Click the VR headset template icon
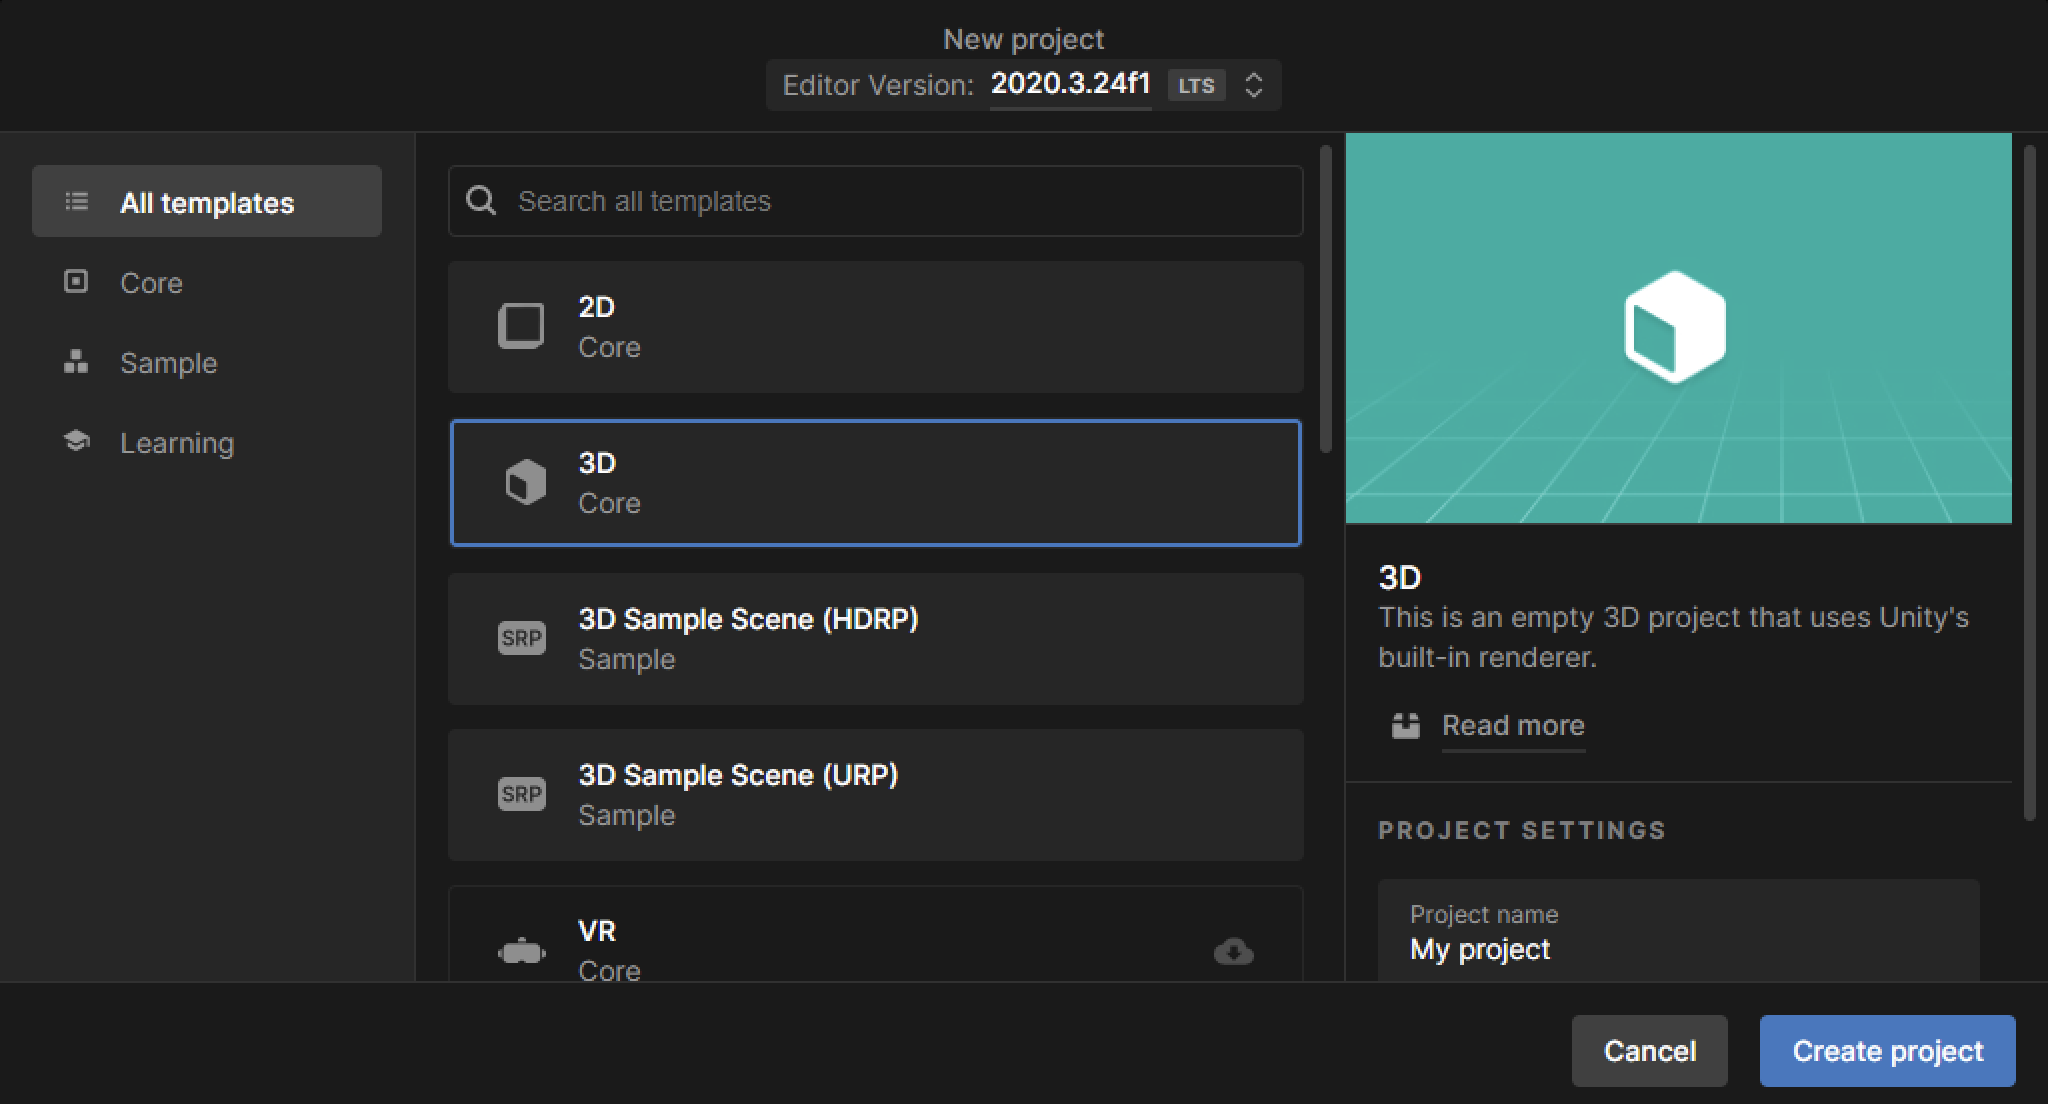2048x1104 pixels. click(522, 951)
